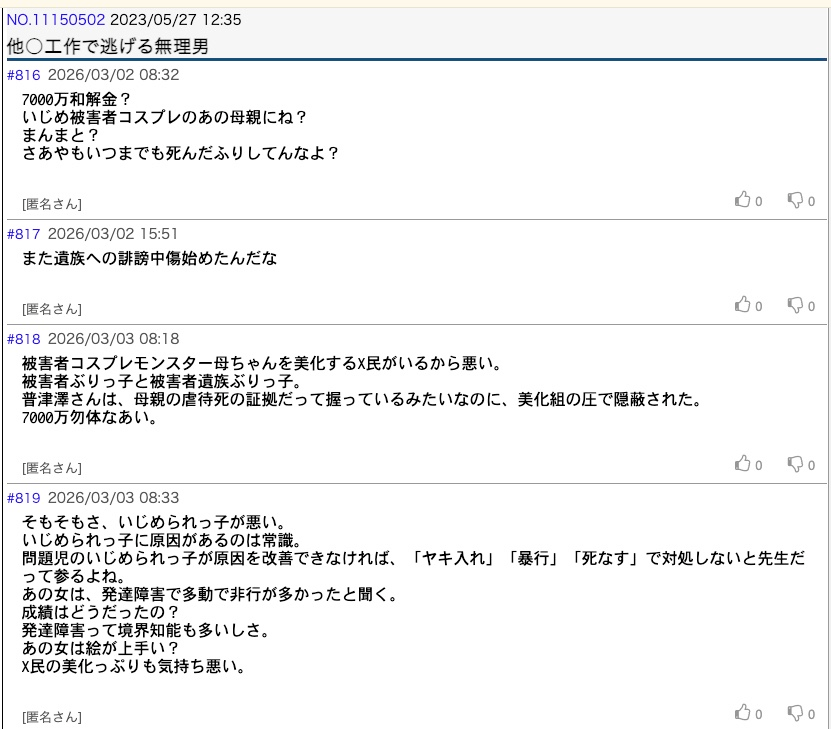The image size is (831, 729).
Task: Click 匿名さん author name under post #818
Action: coord(52,468)
